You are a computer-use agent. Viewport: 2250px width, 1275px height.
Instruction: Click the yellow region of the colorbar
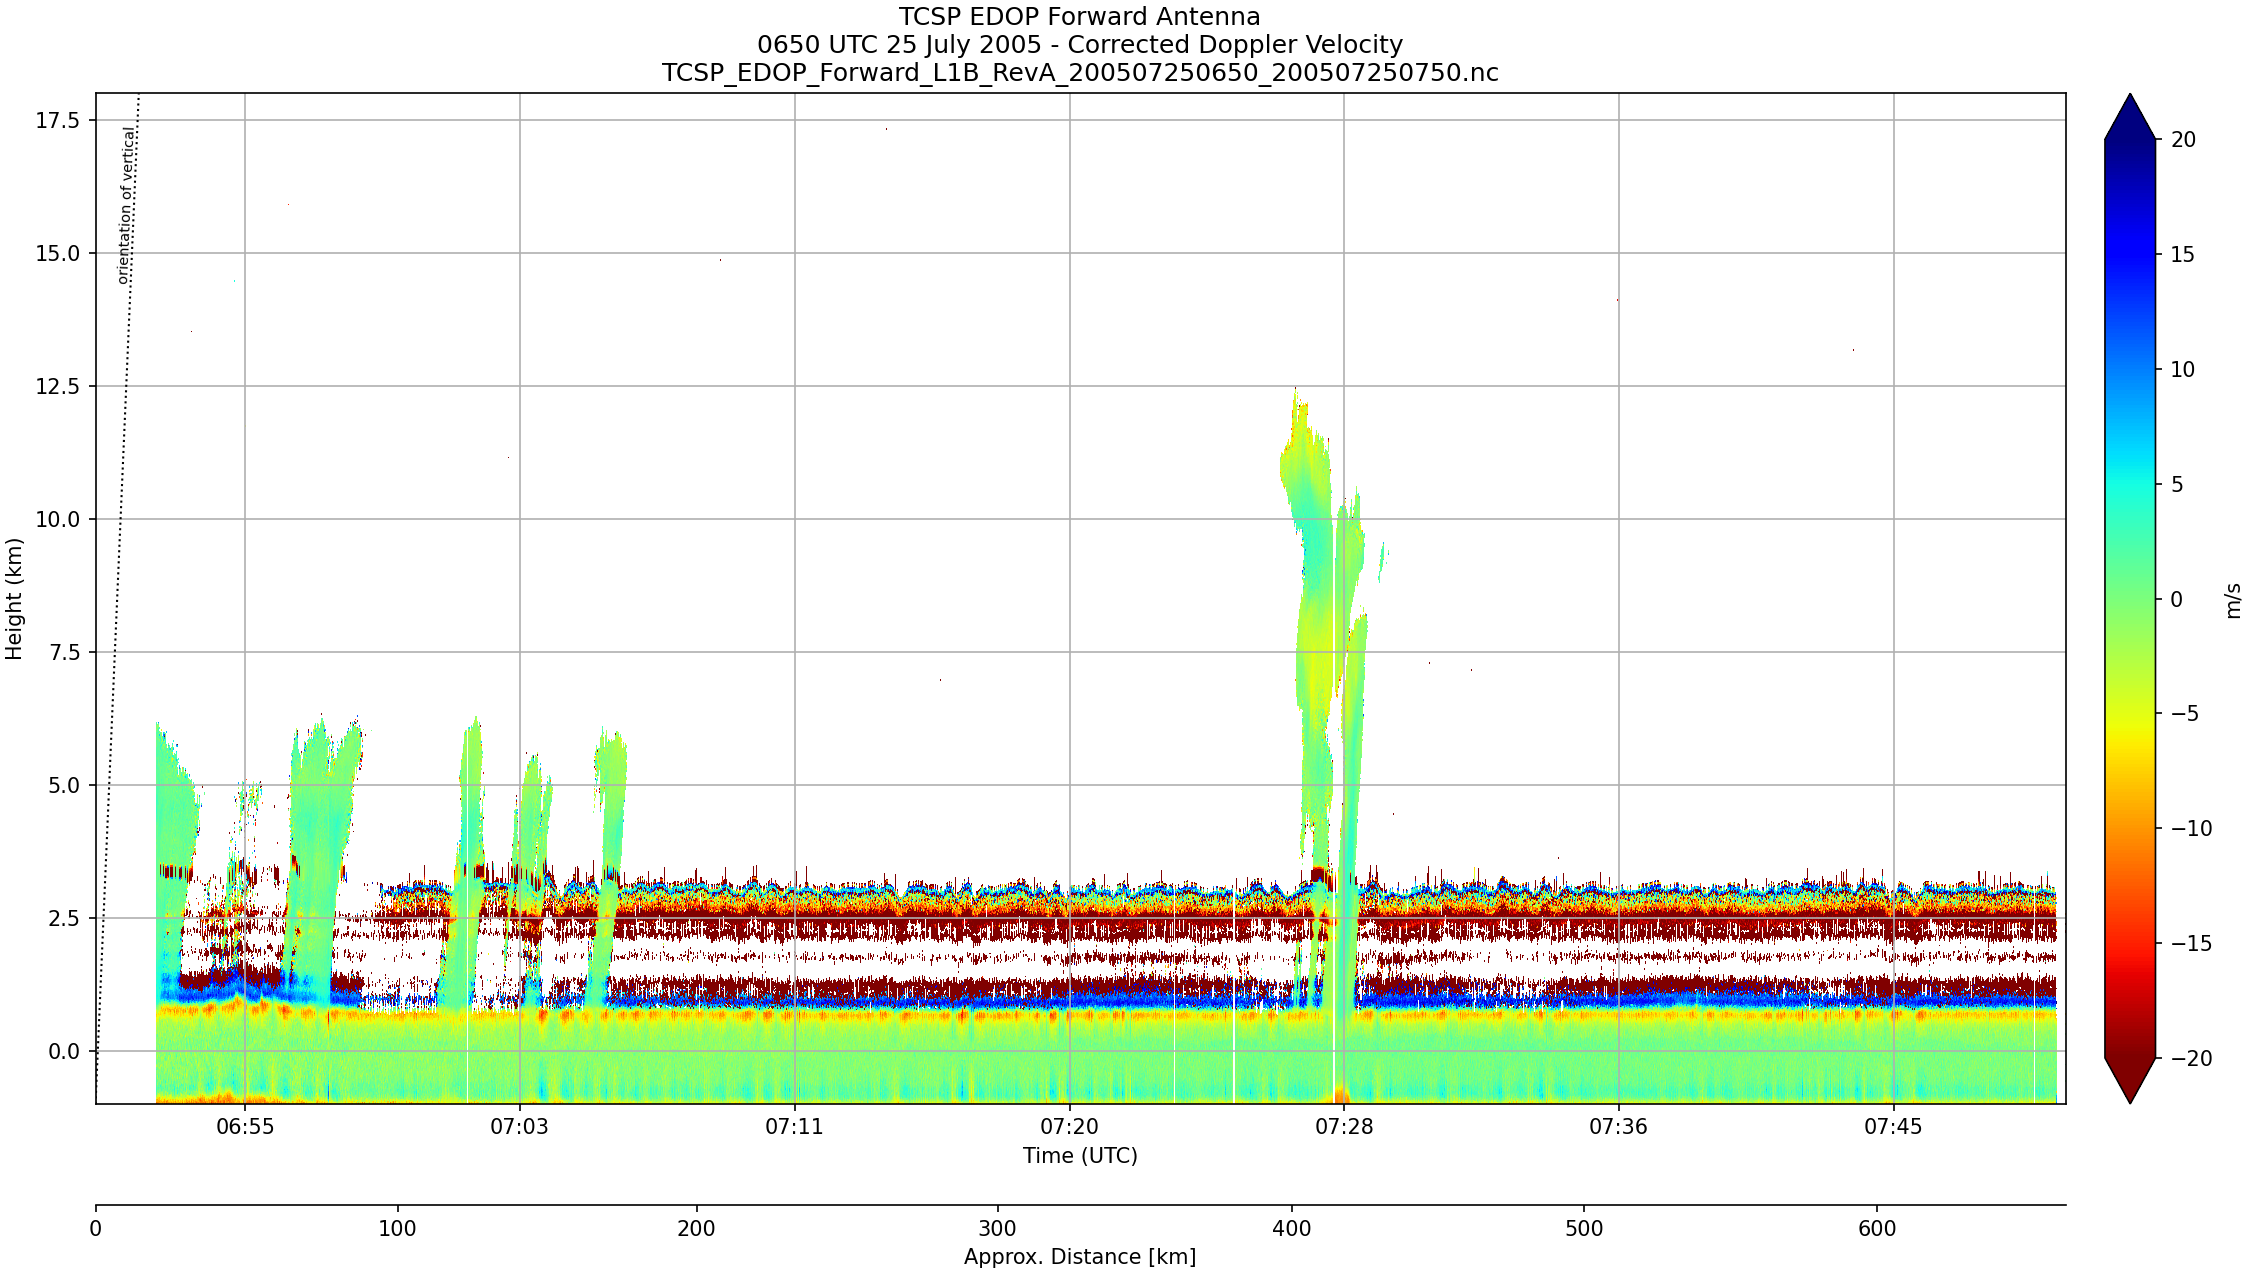[2130, 735]
